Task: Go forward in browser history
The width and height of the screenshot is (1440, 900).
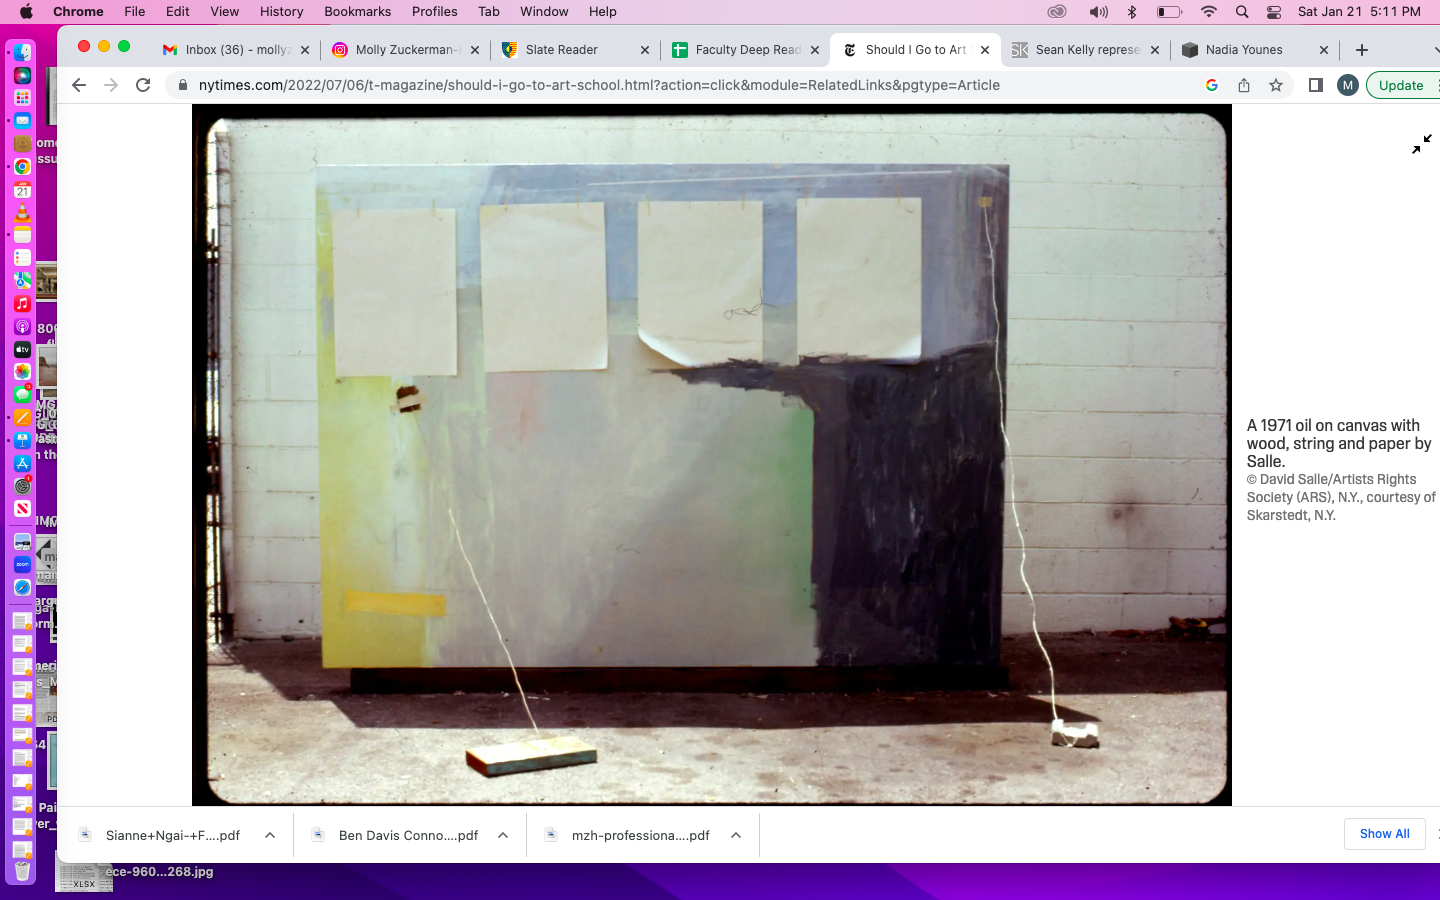Action: [x=111, y=85]
